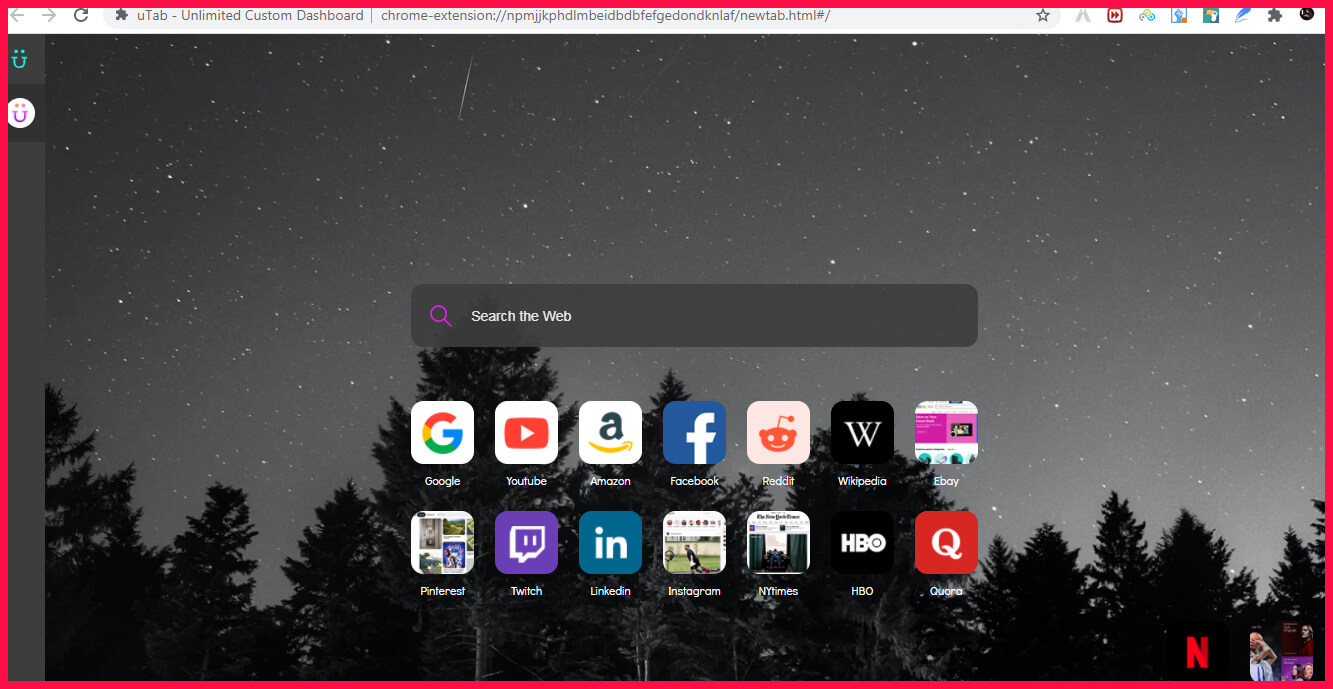
Task: Open the red fast-forward extension icon
Action: point(1115,15)
